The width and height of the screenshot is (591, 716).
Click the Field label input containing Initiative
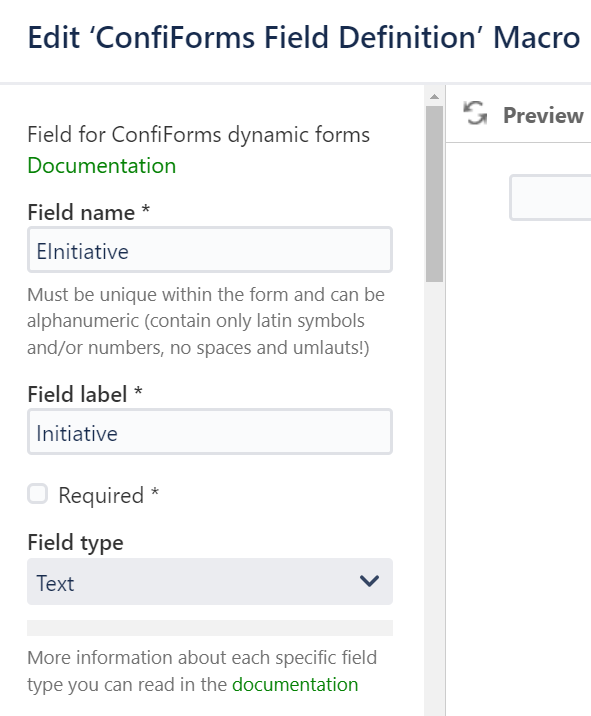(x=210, y=432)
